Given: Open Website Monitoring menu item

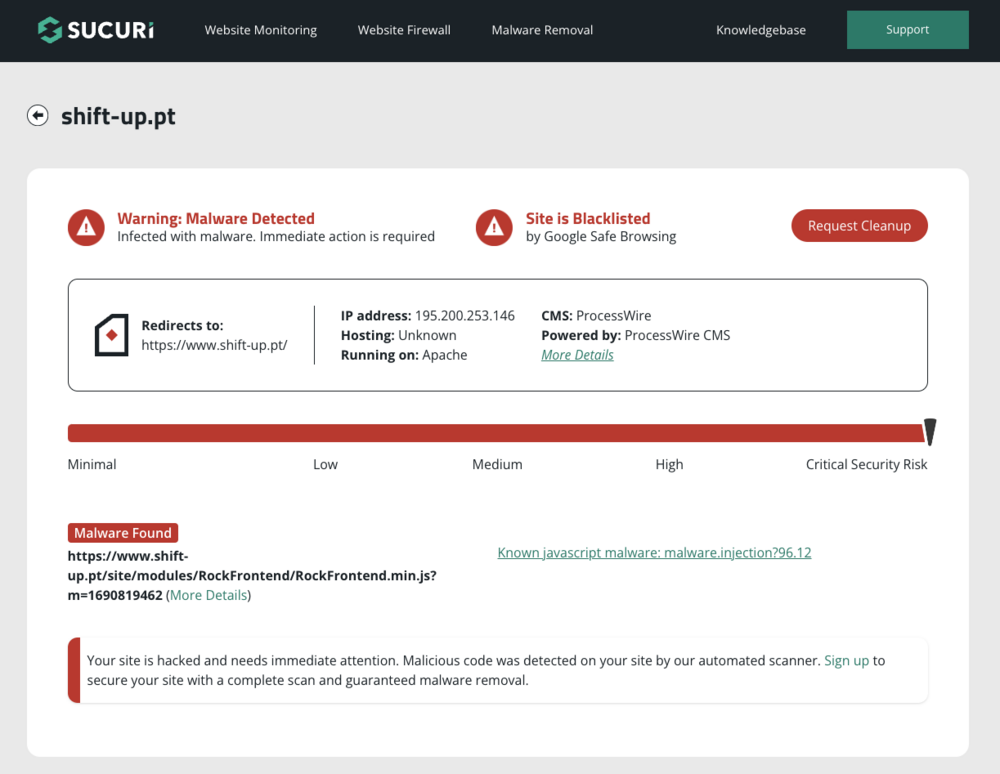Looking at the screenshot, I should 260,30.
